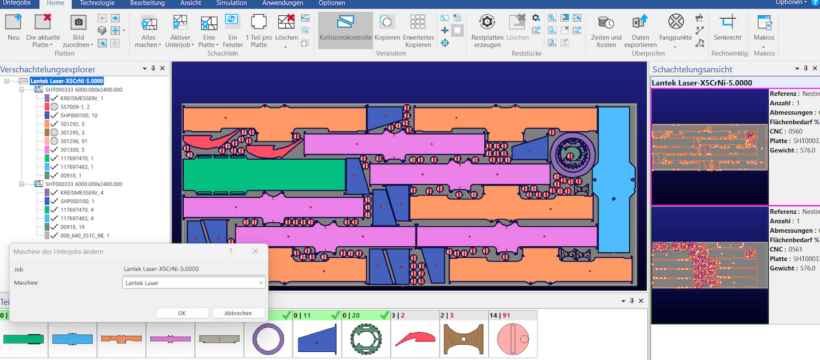Switch to the Anwendungen tab
The image size is (820, 360).
282,3
